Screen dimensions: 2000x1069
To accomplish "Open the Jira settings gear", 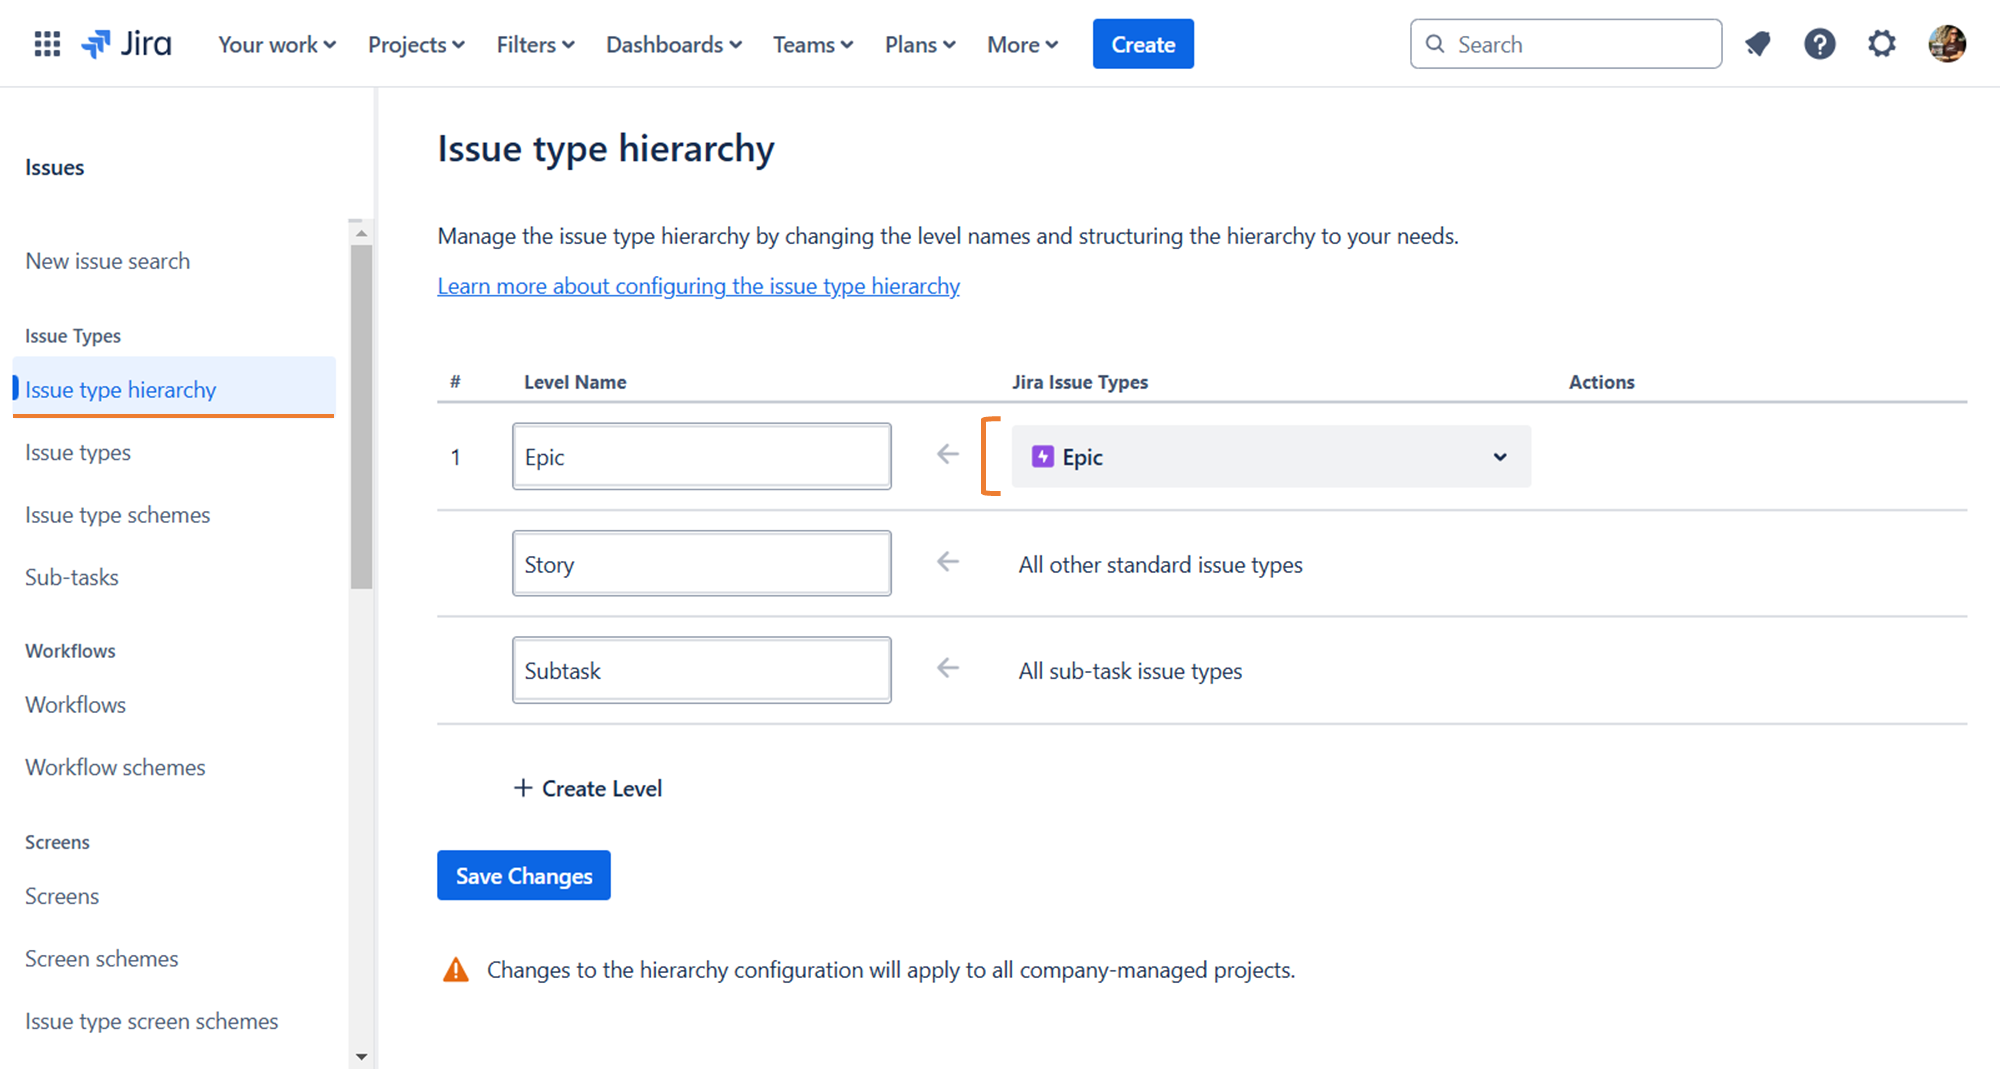I will coord(1882,43).
